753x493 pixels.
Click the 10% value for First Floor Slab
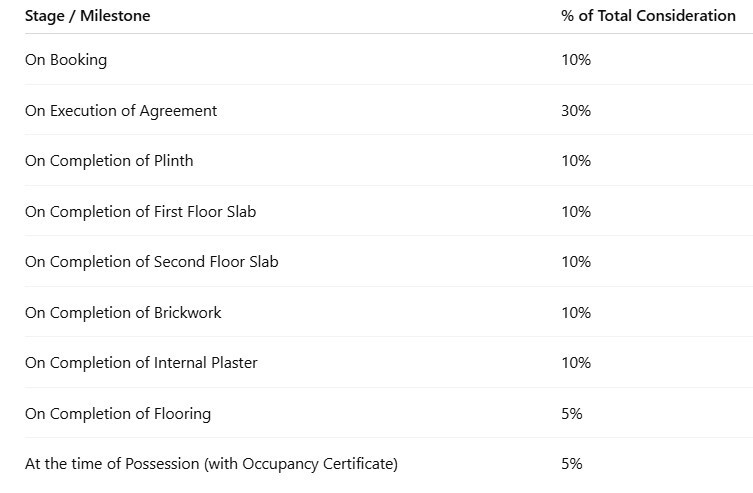[576, 212]
